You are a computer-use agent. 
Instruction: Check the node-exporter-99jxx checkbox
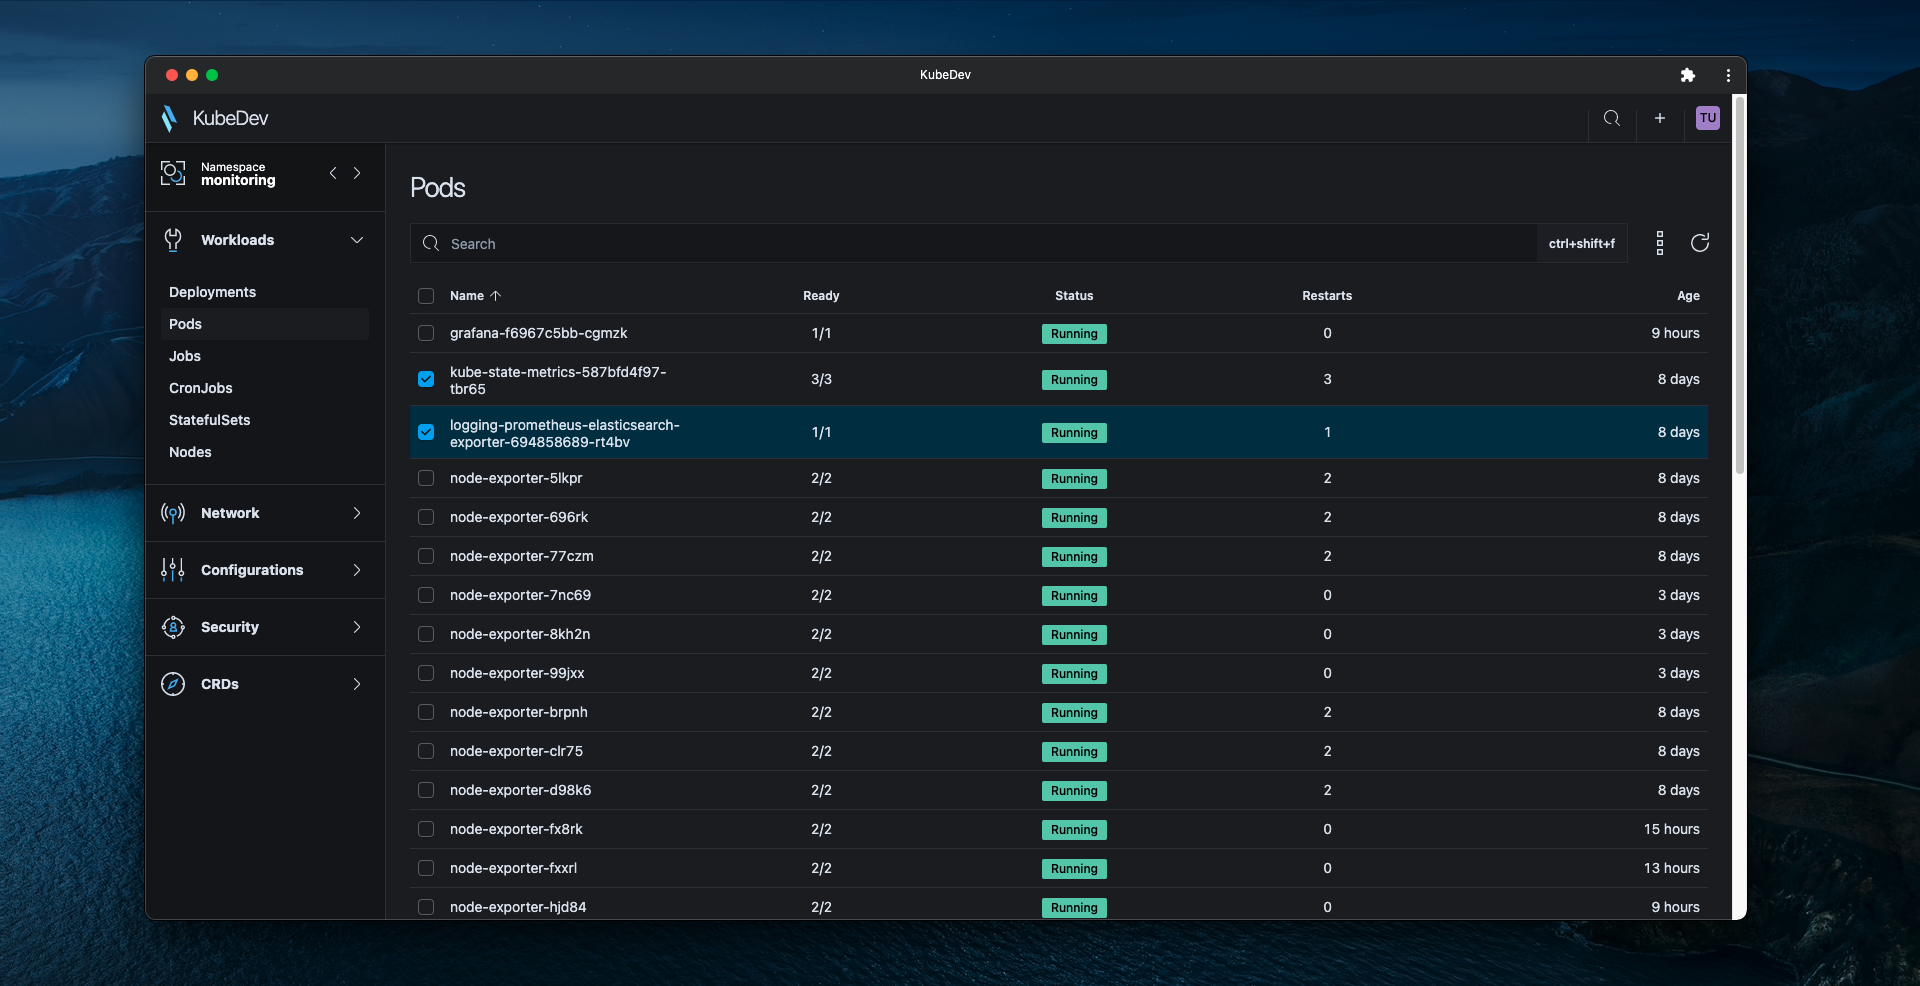426,673
